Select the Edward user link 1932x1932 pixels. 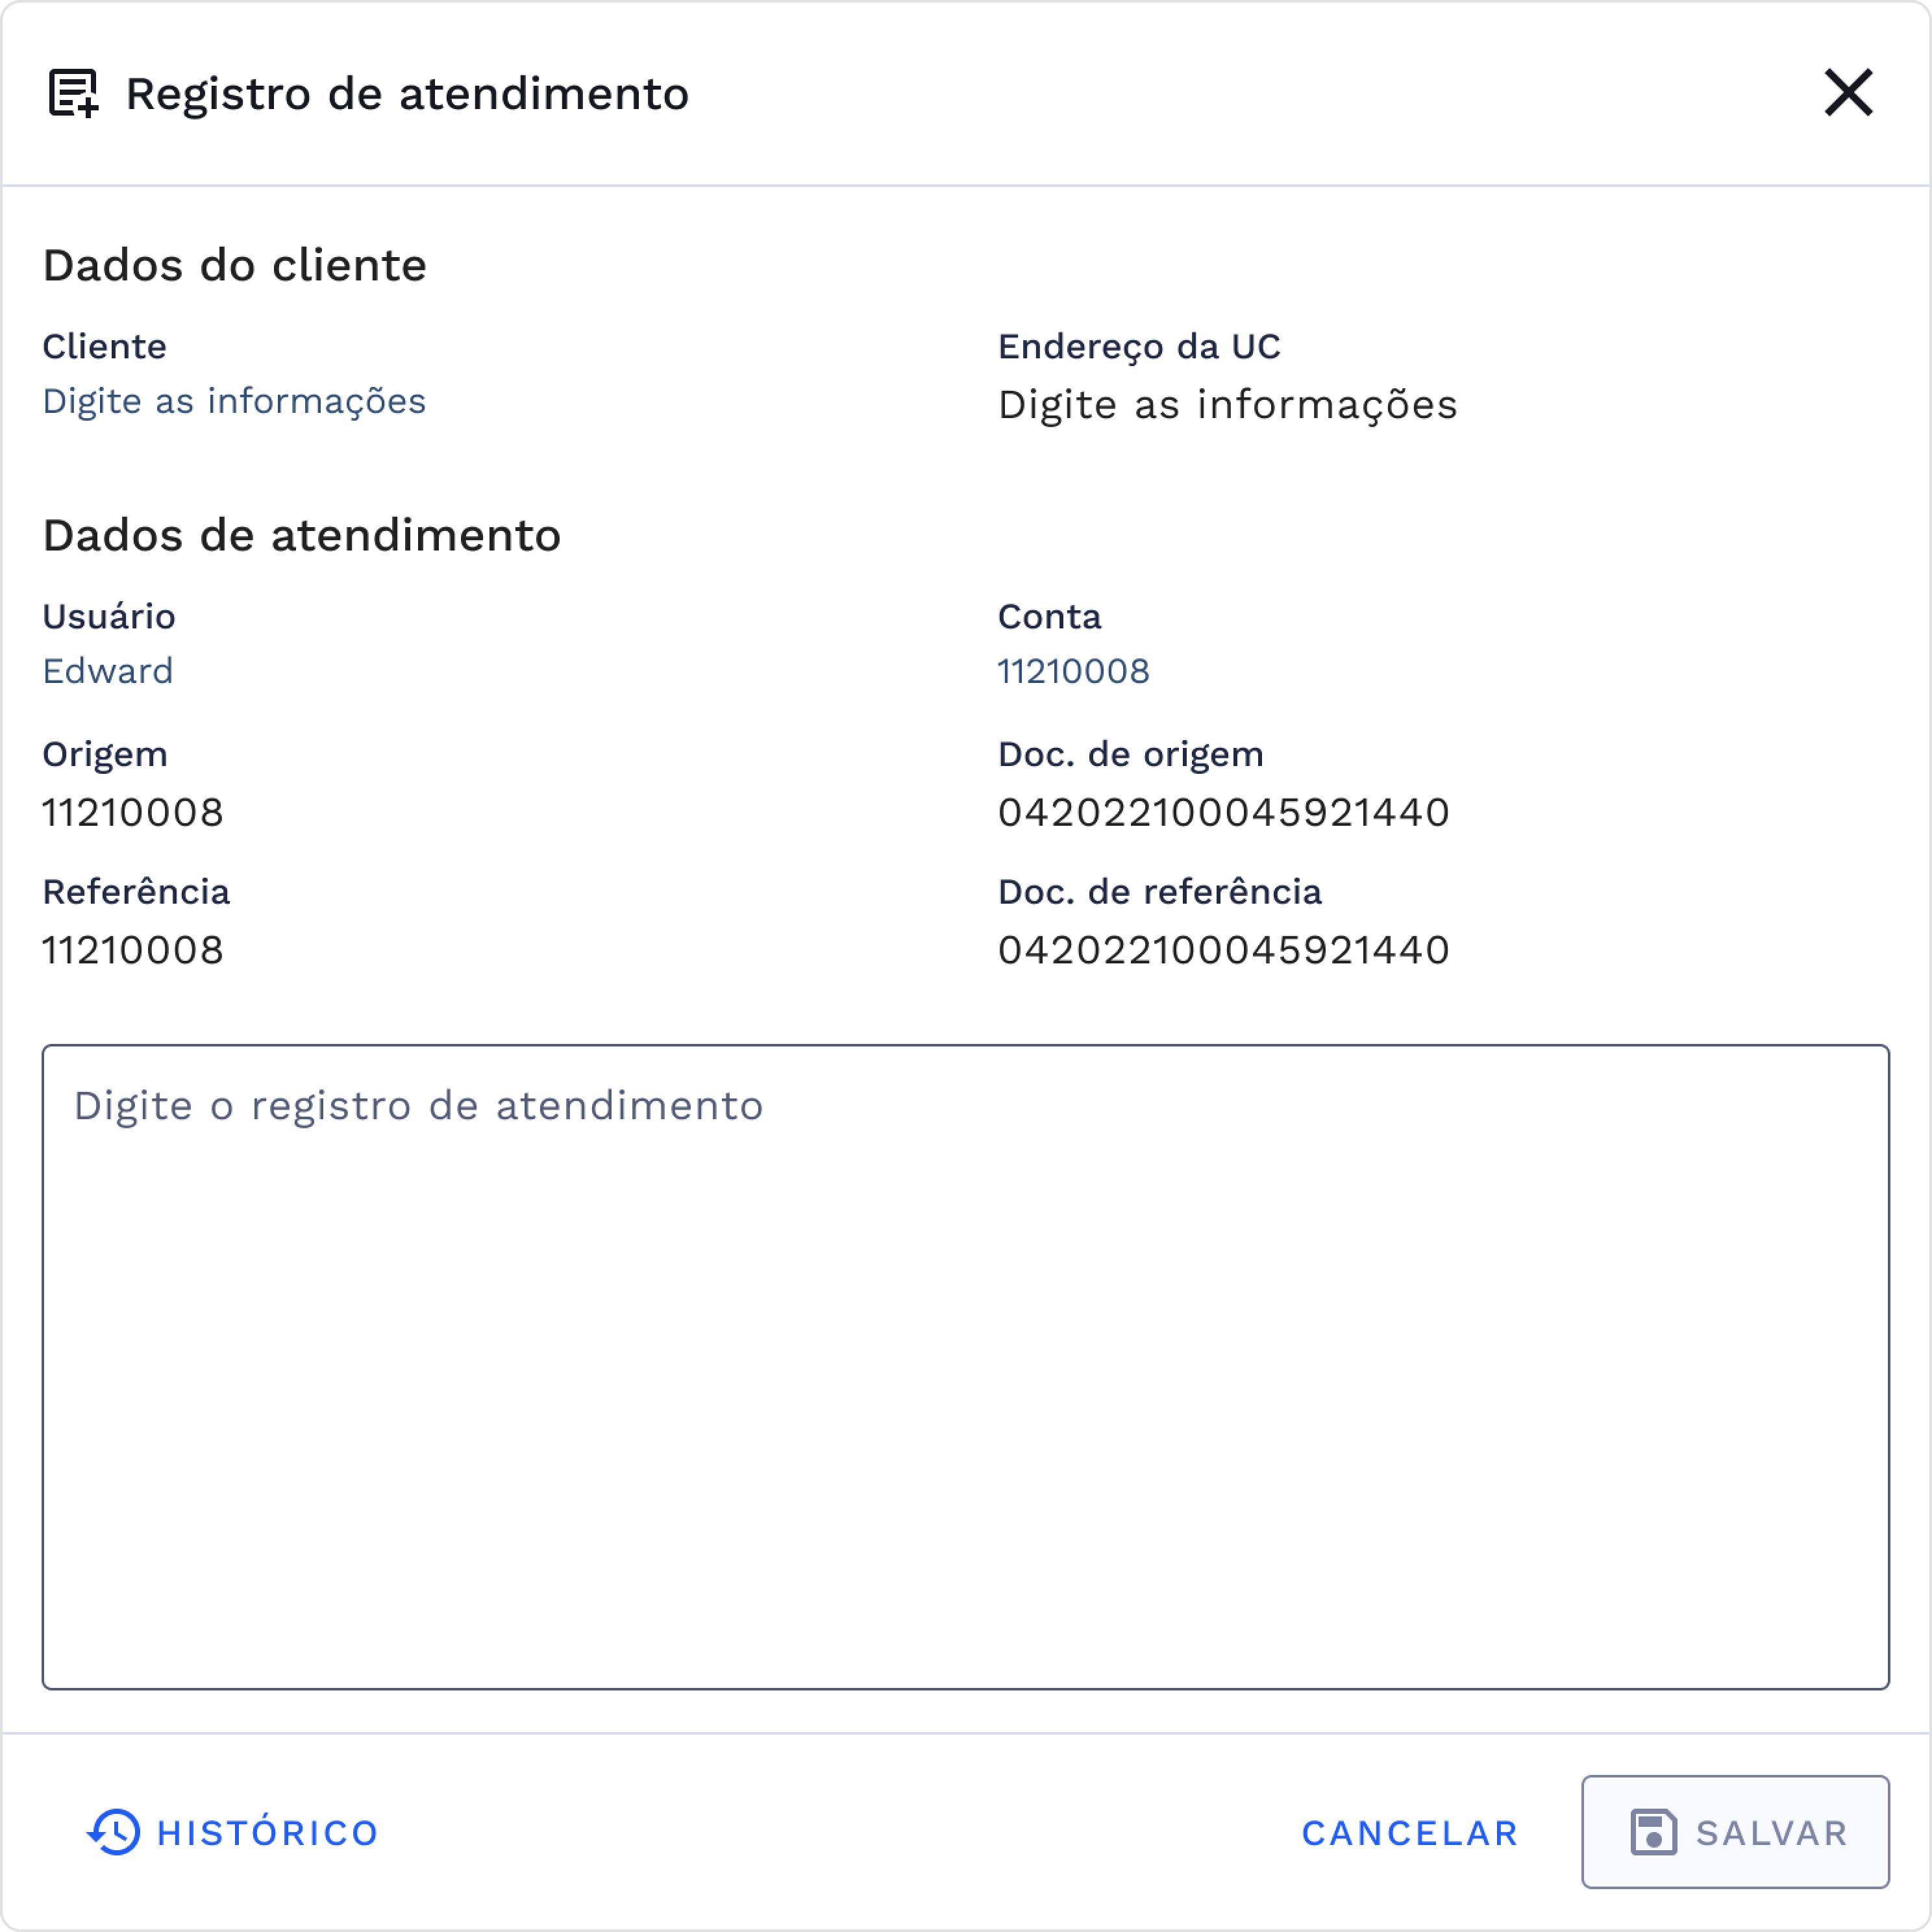pyautogui.click(x=107, y=671)
